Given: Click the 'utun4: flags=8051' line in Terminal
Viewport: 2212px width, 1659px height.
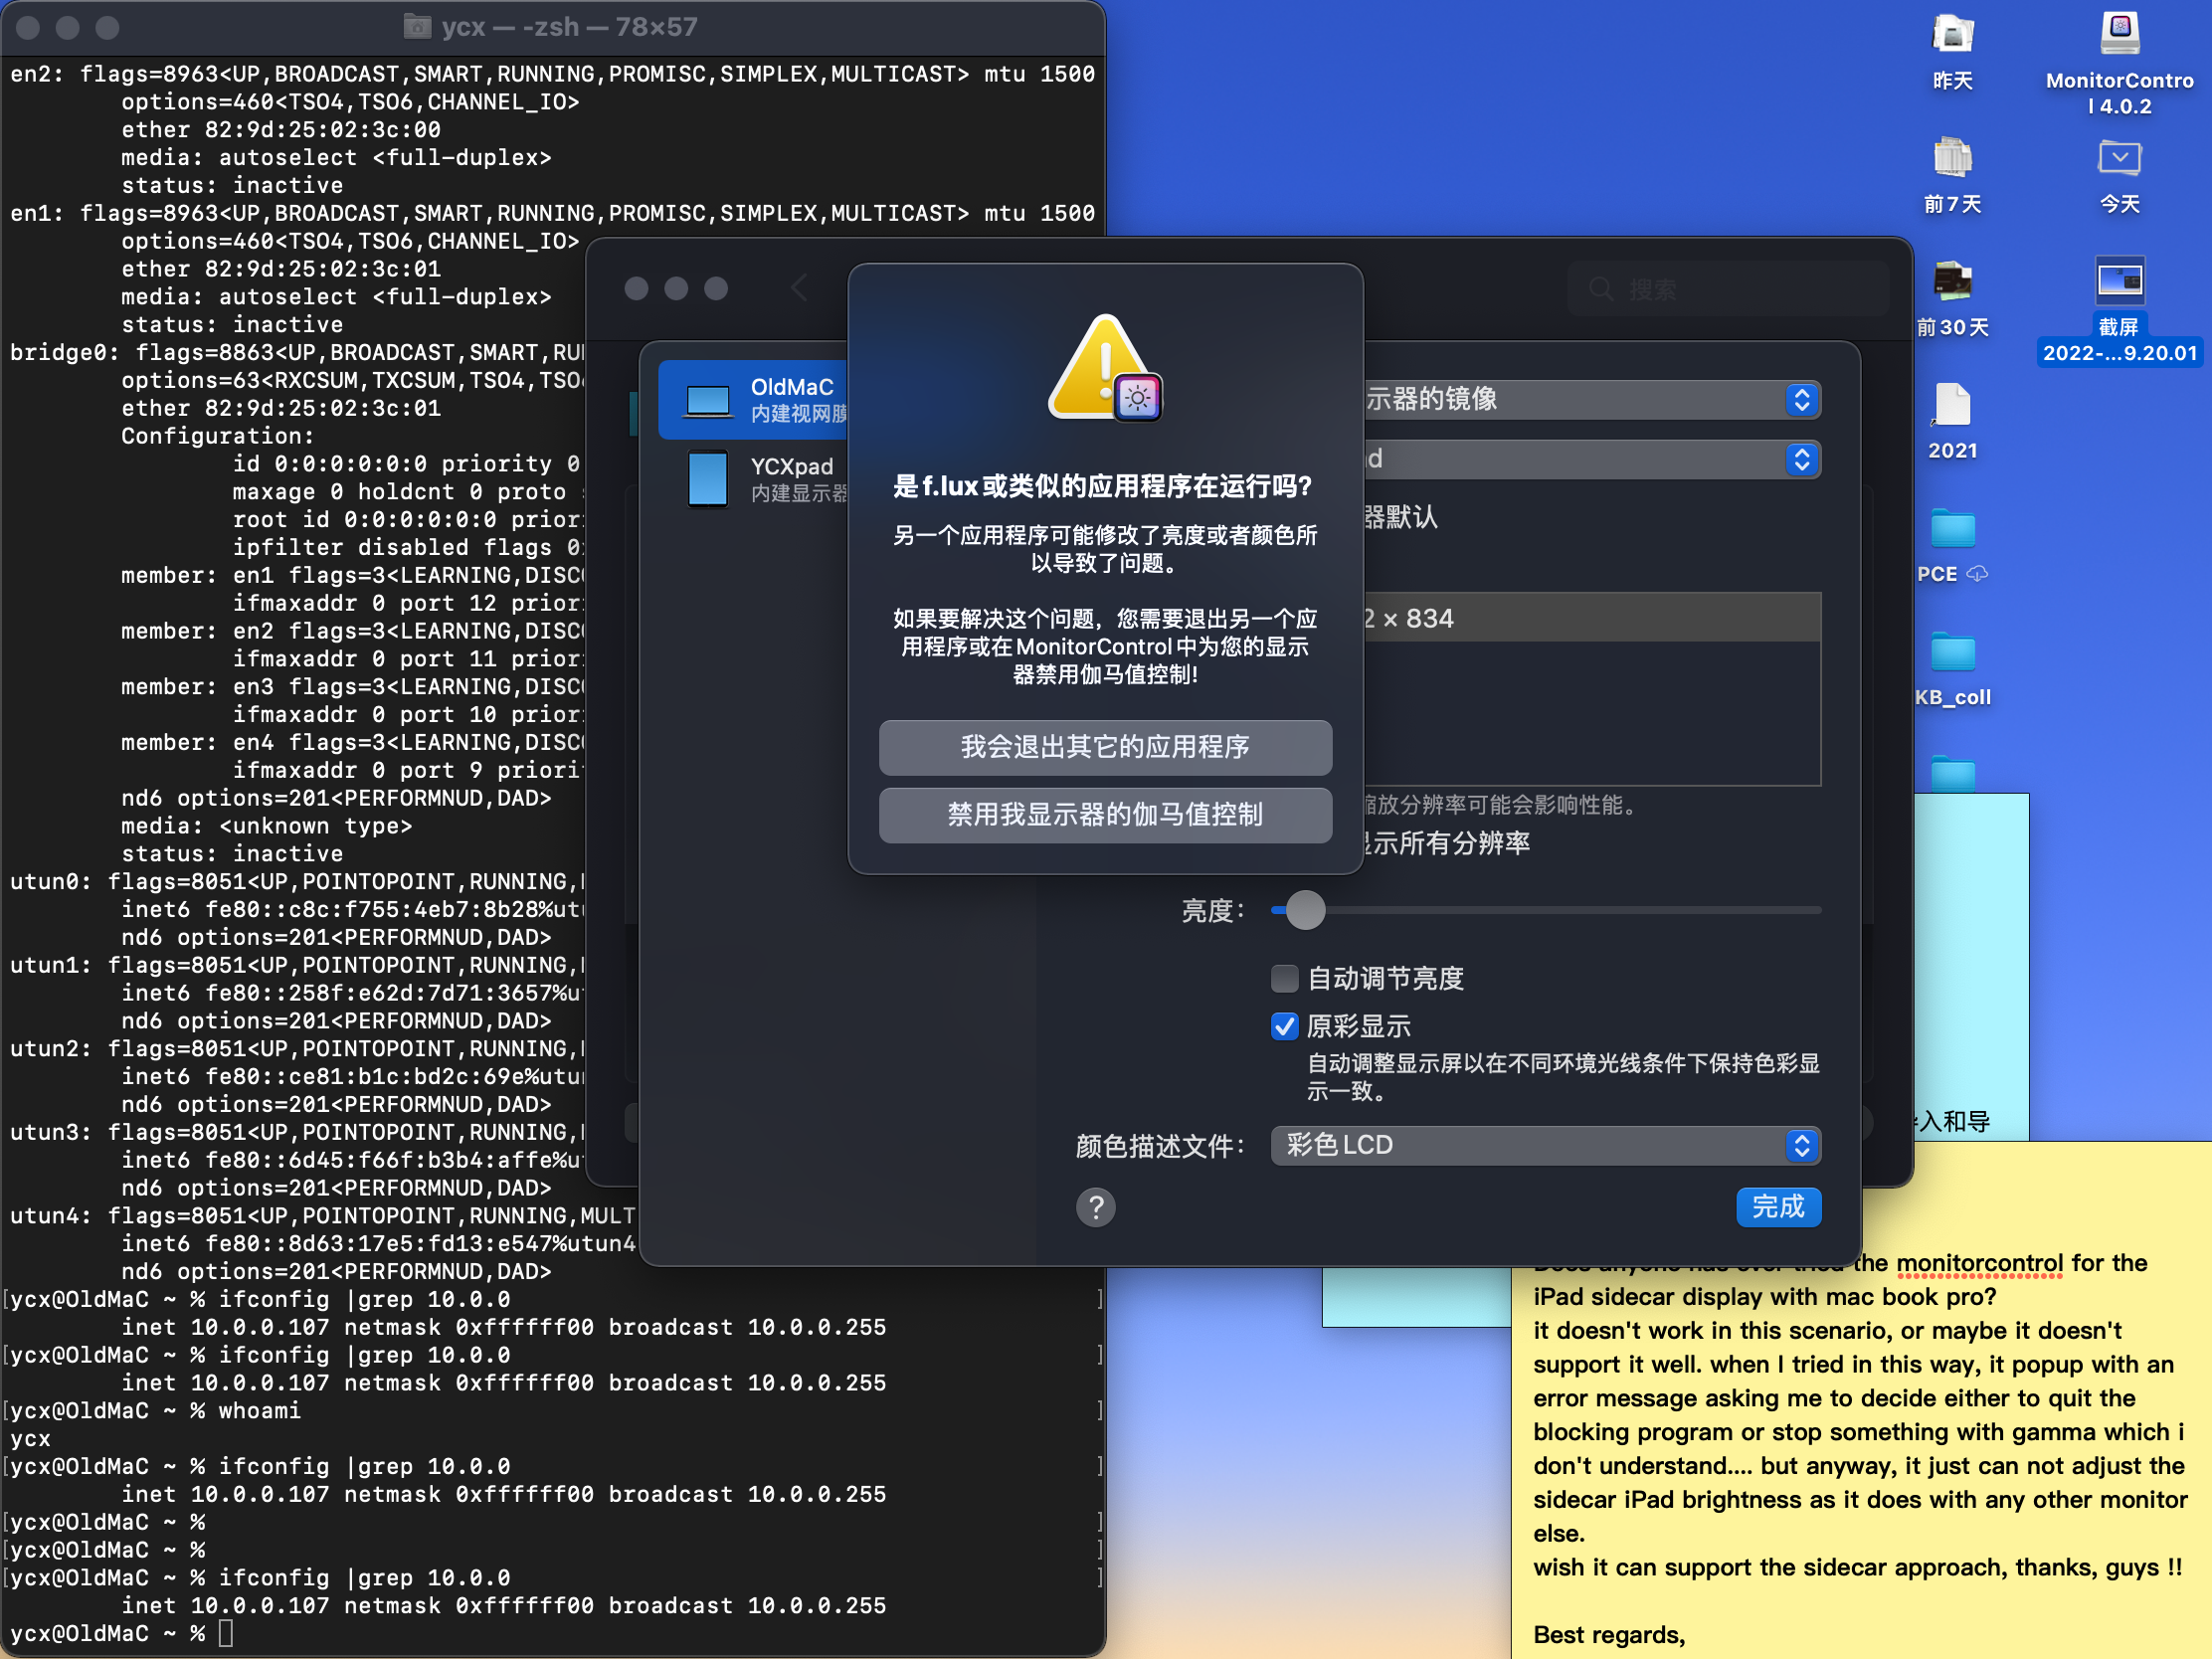Looking at the screenshot, I should point(322,1216).
